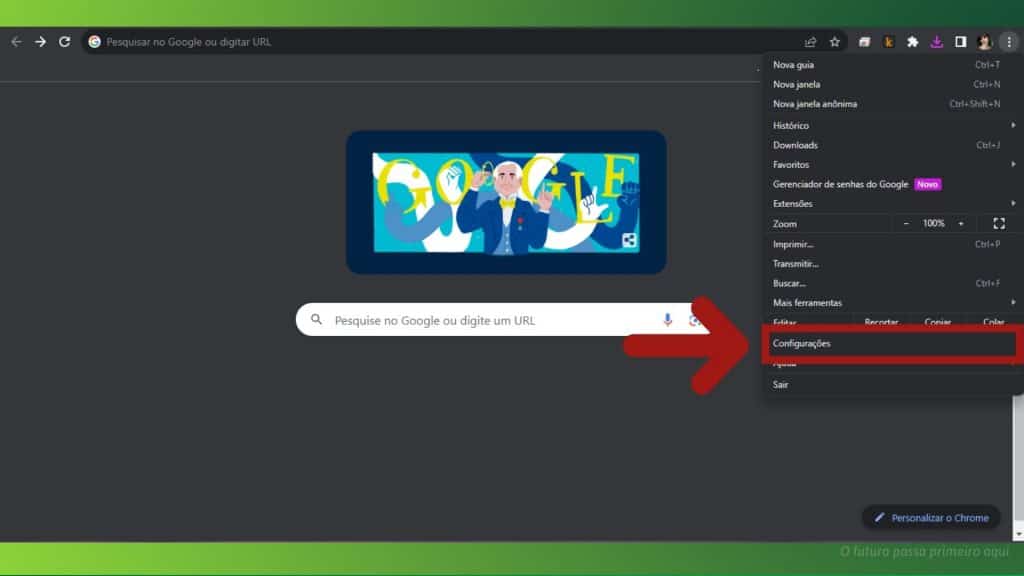Viewport: 1024px width, 576px height.
Task: Select Nova janela menu entry
Action: click(x=892, y=84)
